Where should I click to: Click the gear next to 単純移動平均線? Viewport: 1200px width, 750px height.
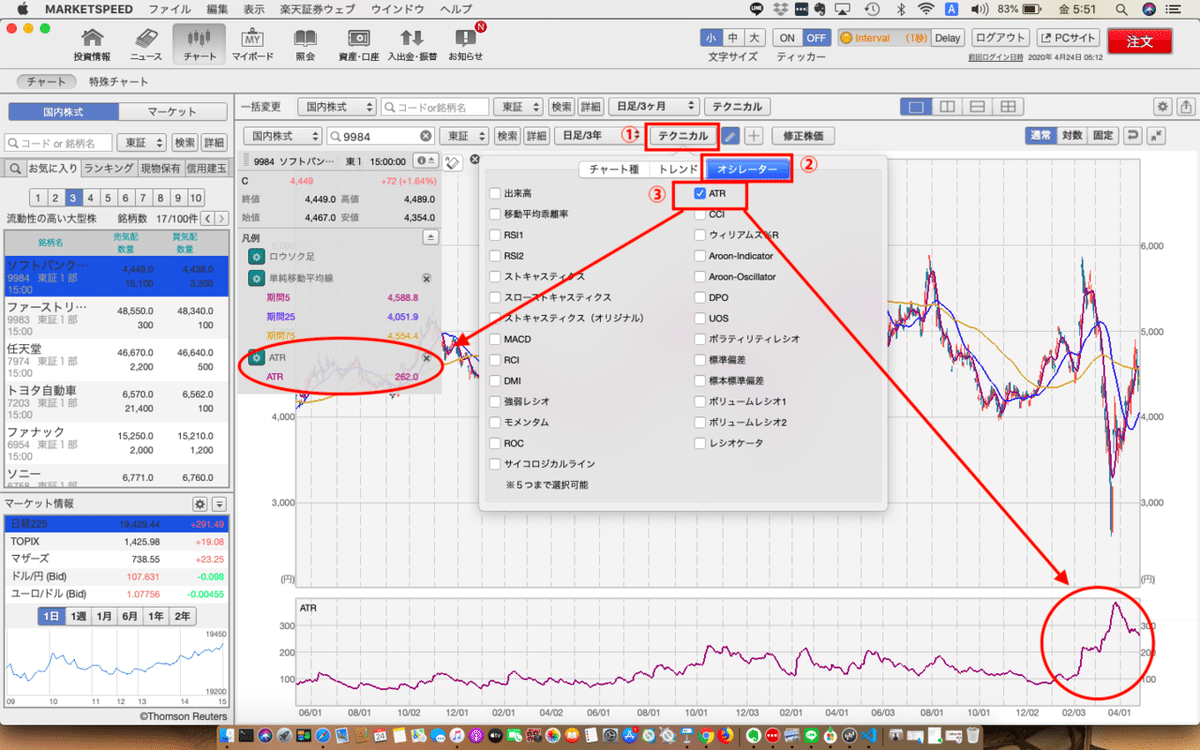tap(255, 279)
